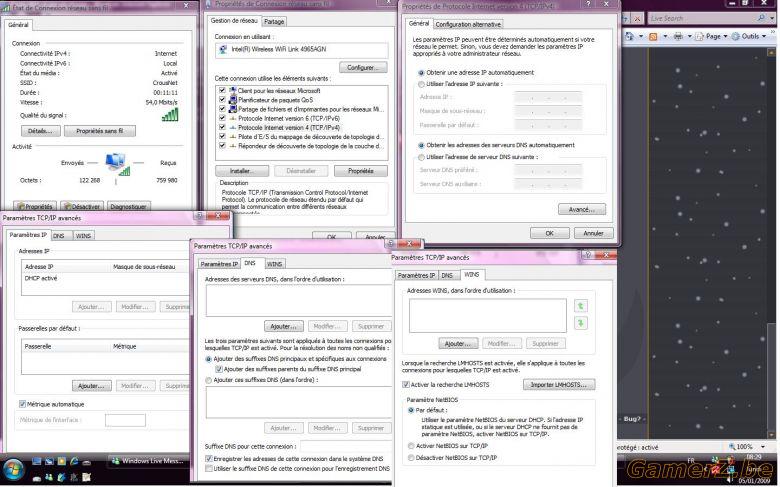Screen dimensions: 780x487
Task: Click the zoom magnifier icon showing 100%
Action: coord(732,446)
